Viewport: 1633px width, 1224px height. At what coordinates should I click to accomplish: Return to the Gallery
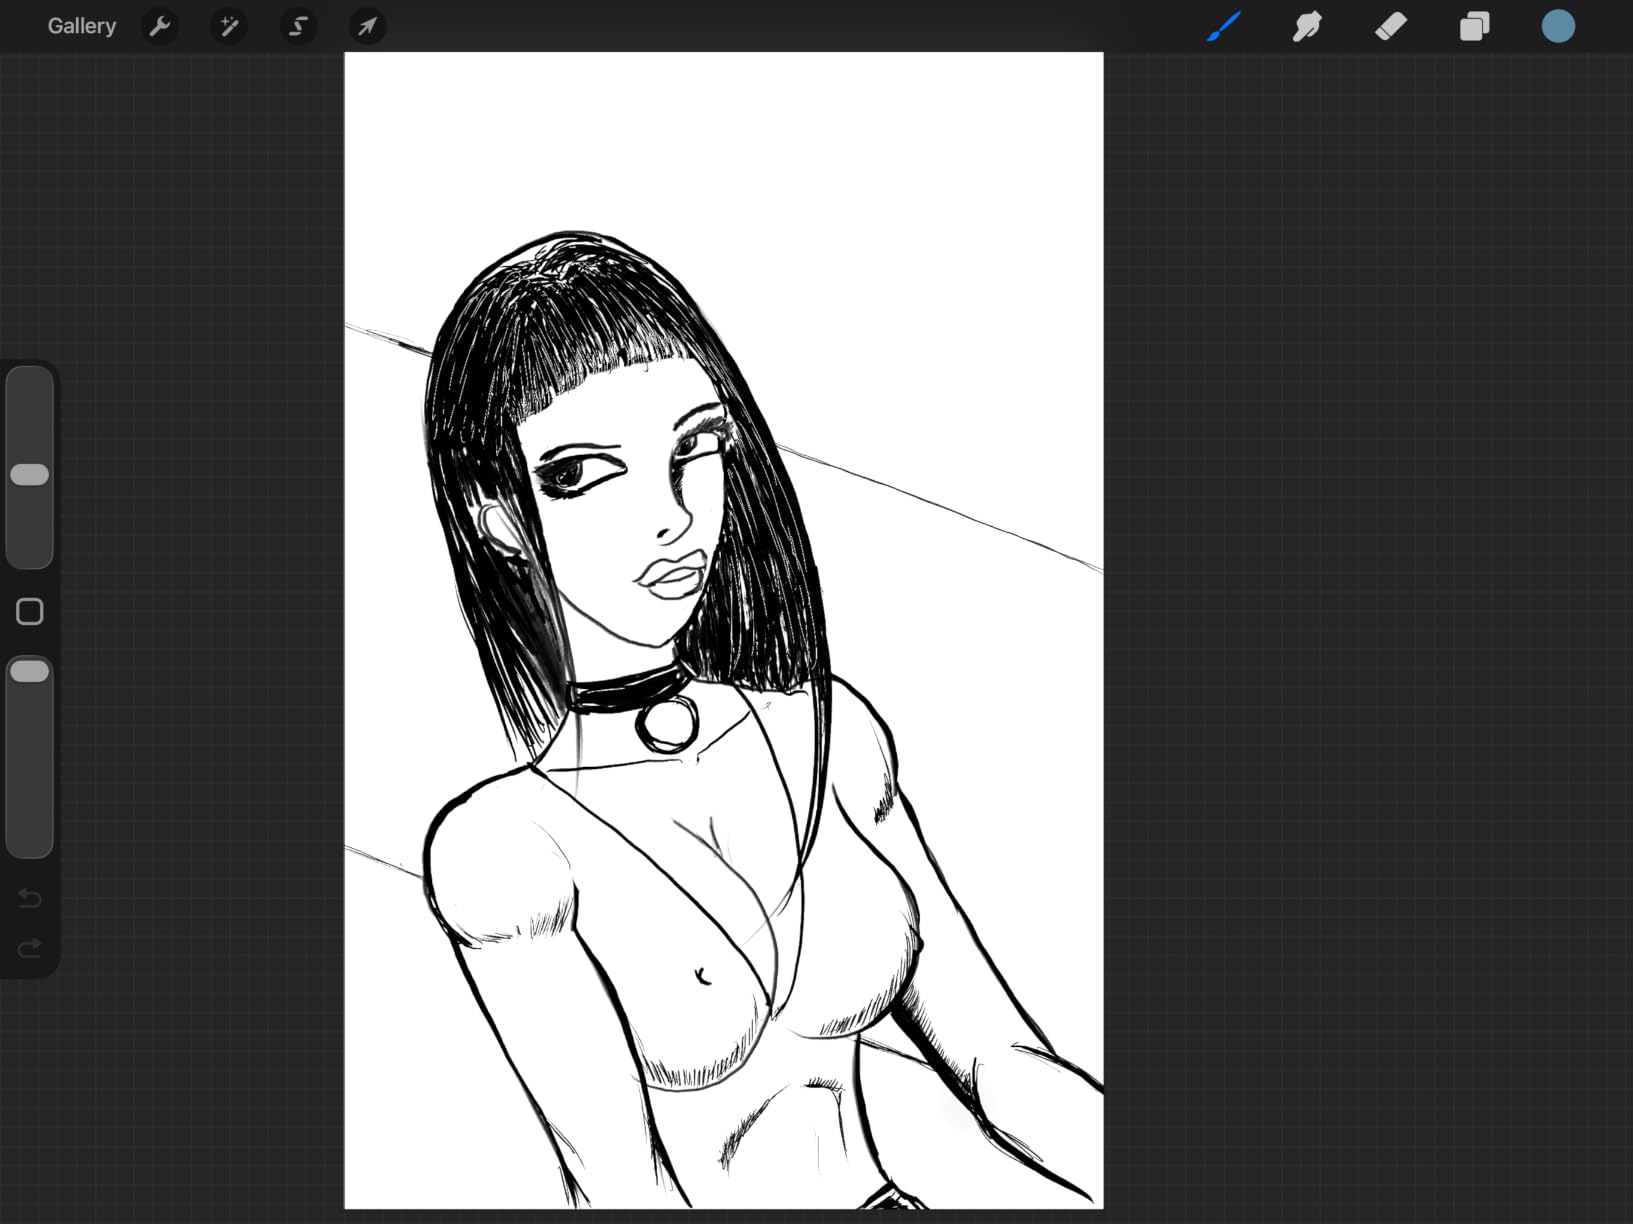(82, 26)
